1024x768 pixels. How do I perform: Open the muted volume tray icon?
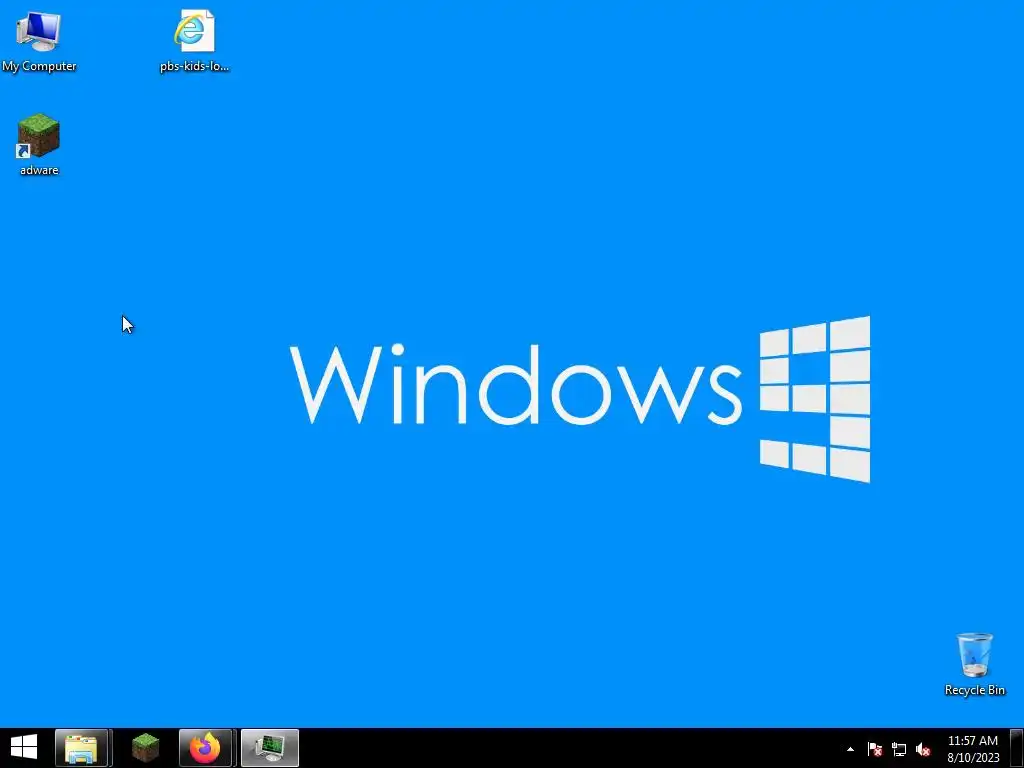point(923,750)
